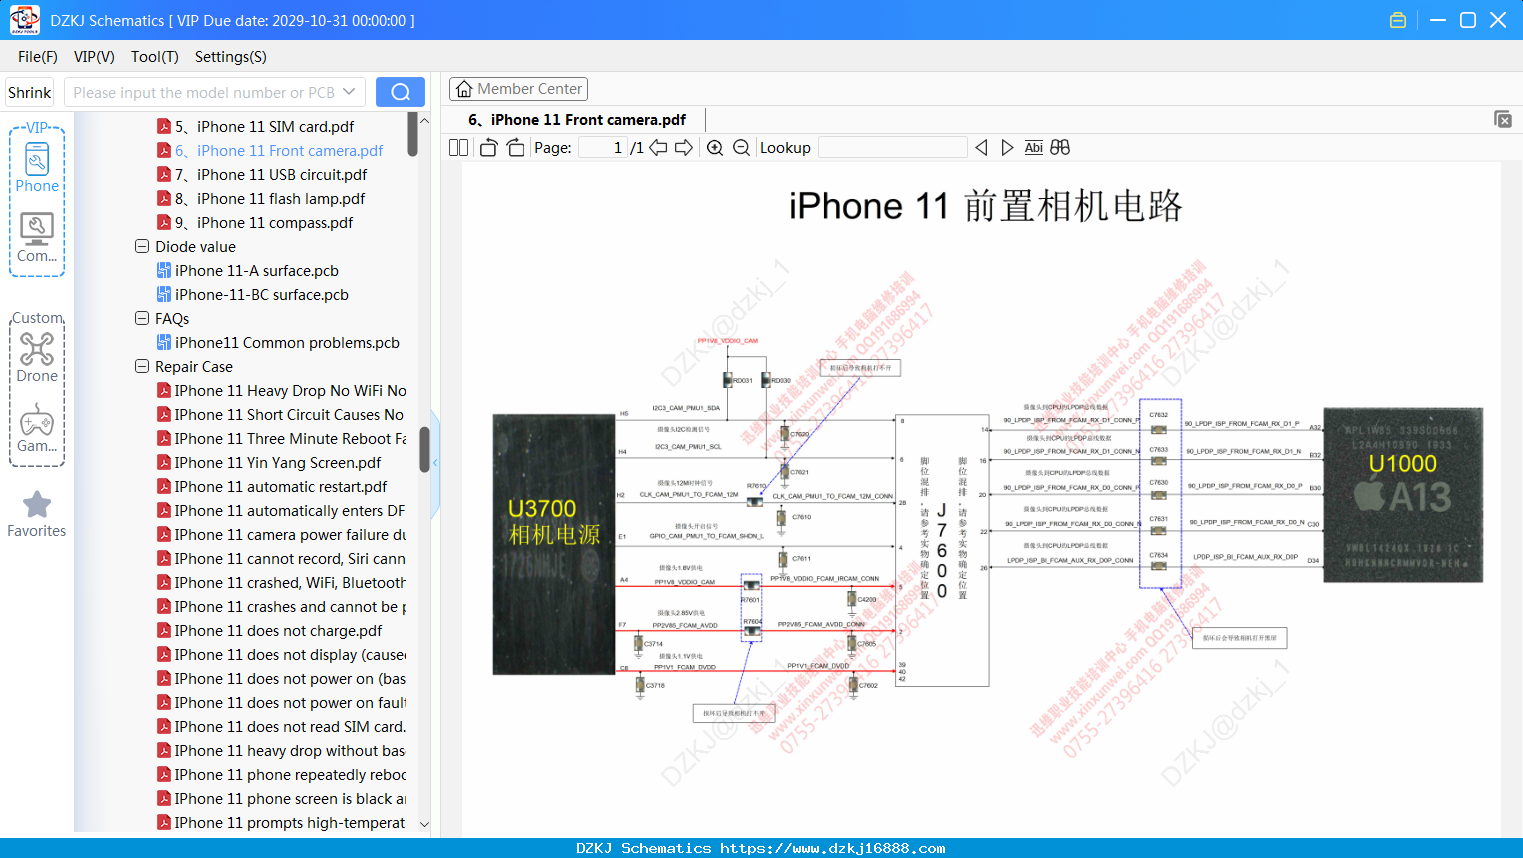Select the Drone category icon
Viewport: 1523px width, 858px height.
coord(37,357)
